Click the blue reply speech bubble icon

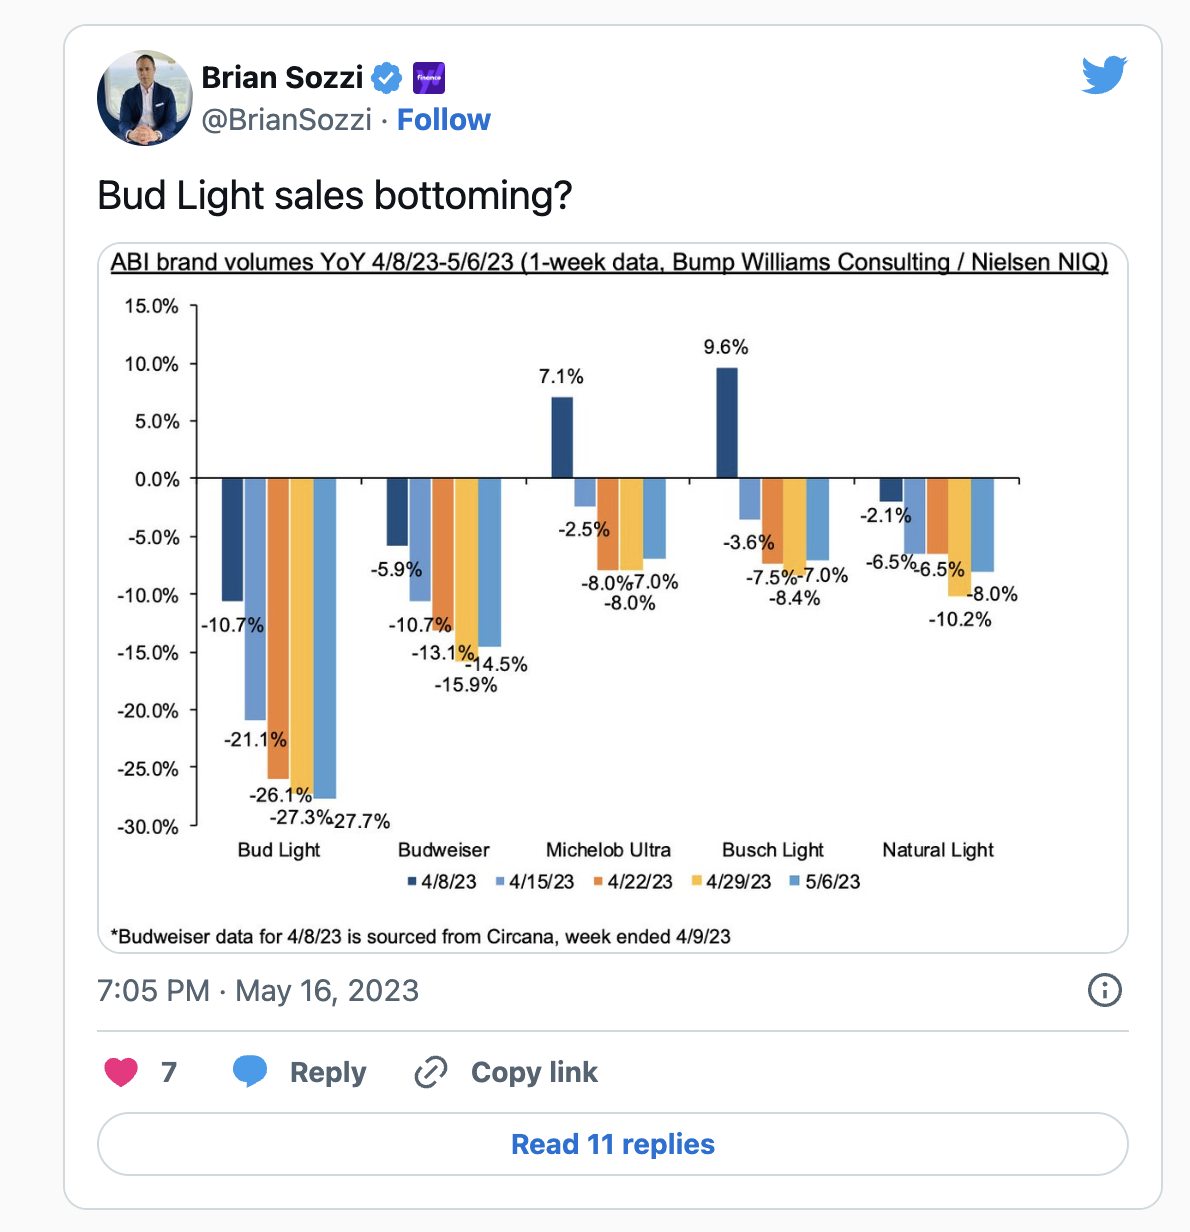[x=249, y=1071]
